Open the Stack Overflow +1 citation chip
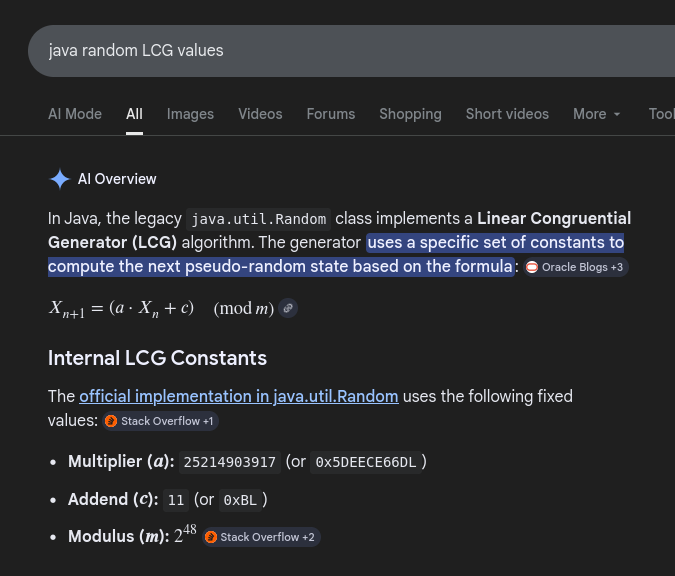Viewport: 675px width, 576px height. pos(161,421)
